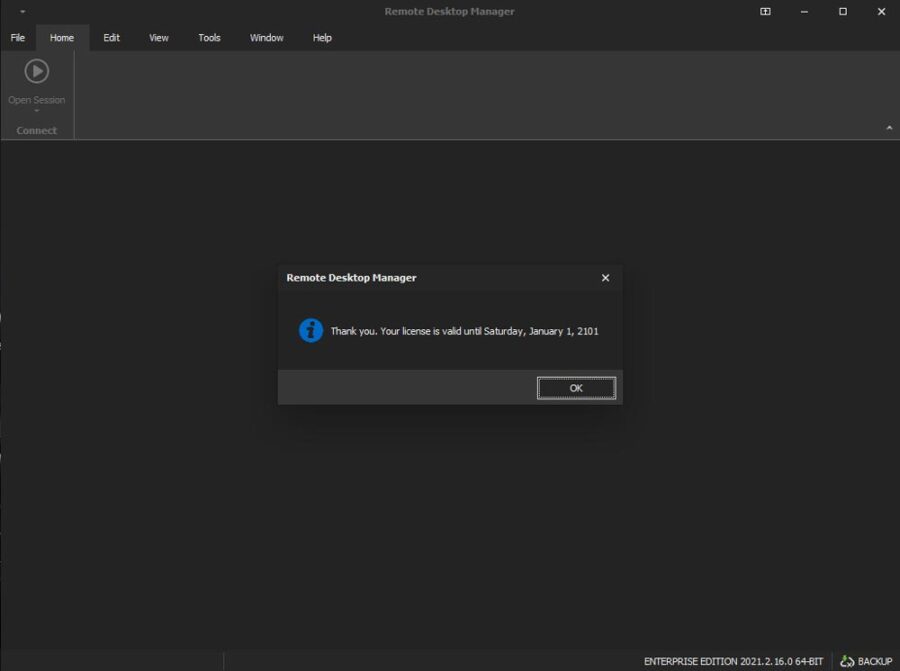Open the Tools ribbon tab
The height and width of the screenshot is (671, 900).
[210, 38]
